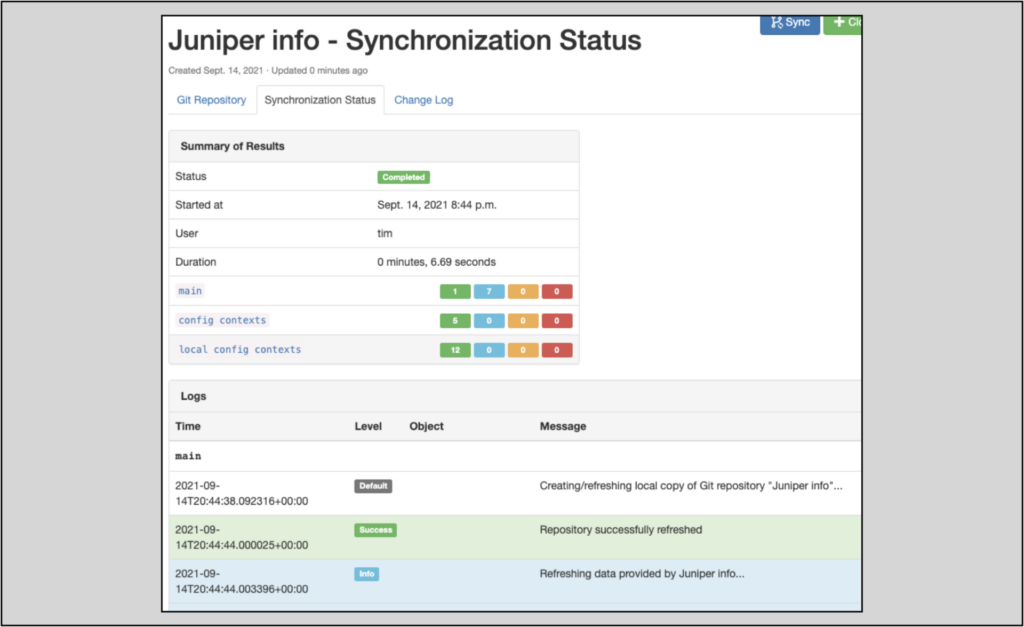Open the main branch link
The height and width of the screenshot is (627, 1024).
point(189,291)
